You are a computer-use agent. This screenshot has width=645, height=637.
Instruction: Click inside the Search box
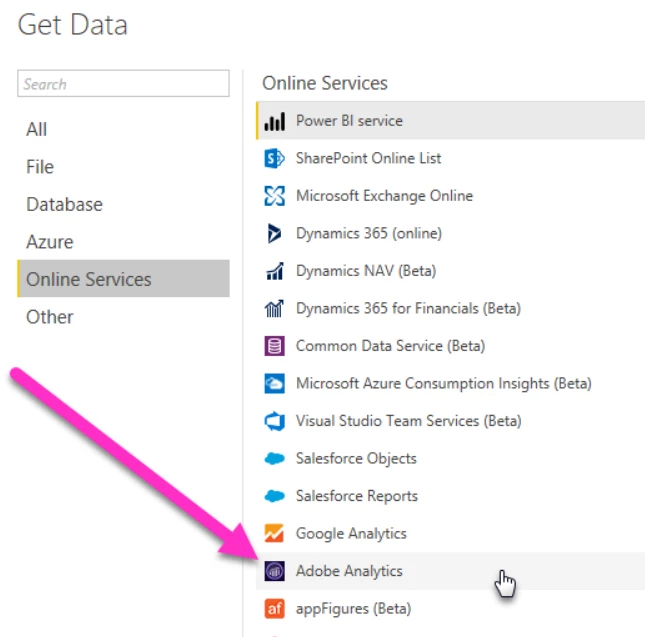(123, 83)
